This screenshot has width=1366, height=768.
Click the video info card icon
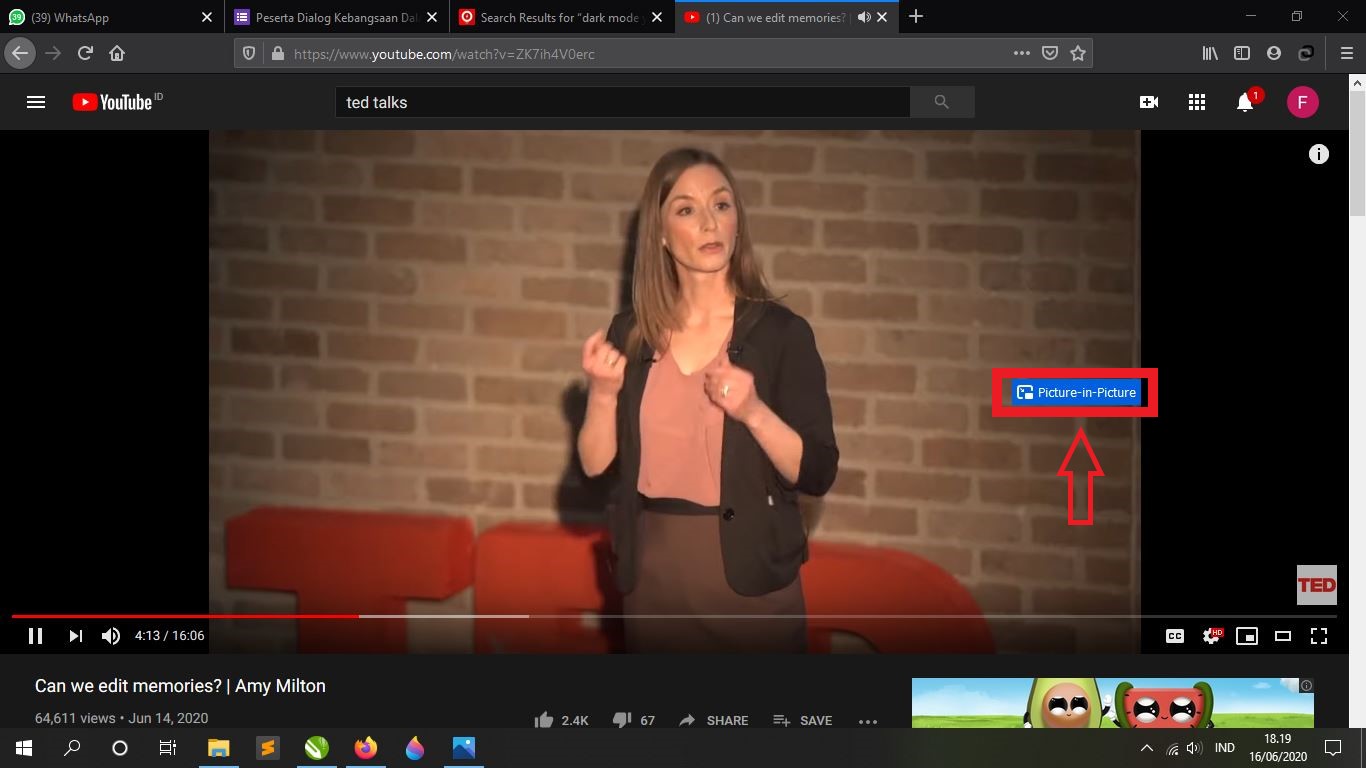pyautogui.click(x=1318, y=154)
